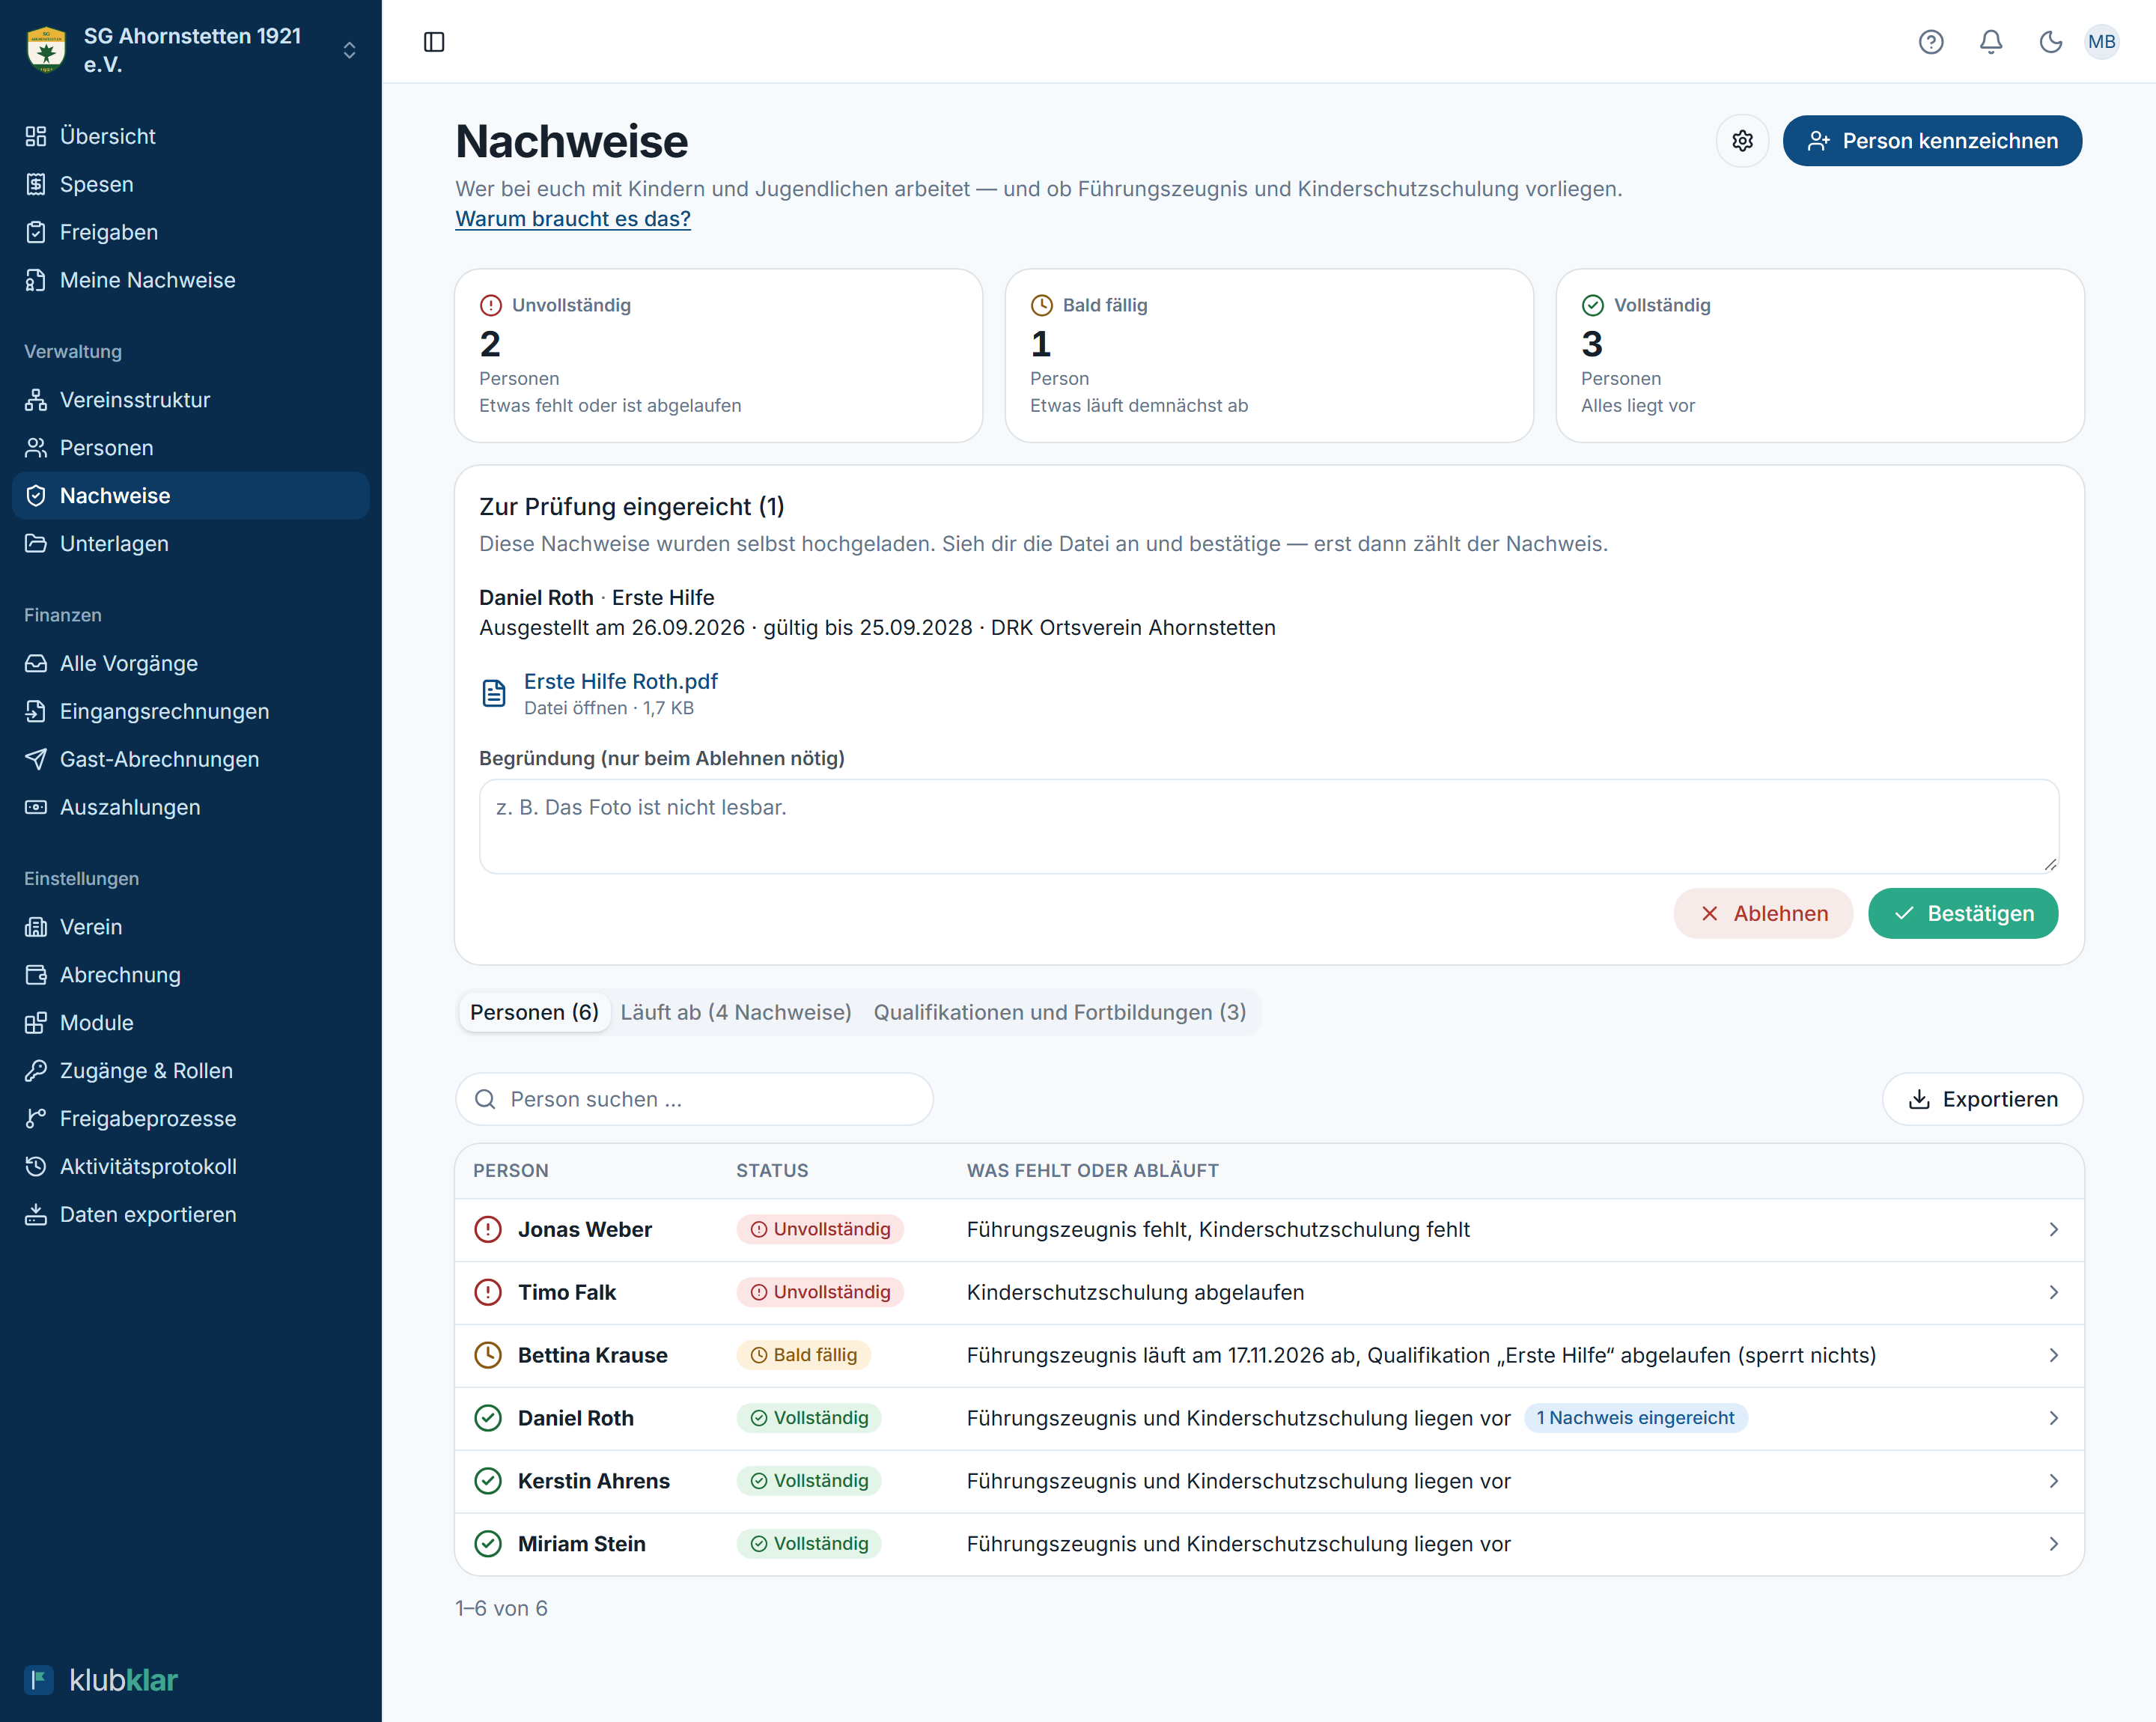The image size is (2156, 1722).
Task: Open the file Erste Hilfe Roth.pdf
Action: coord(621,682)
